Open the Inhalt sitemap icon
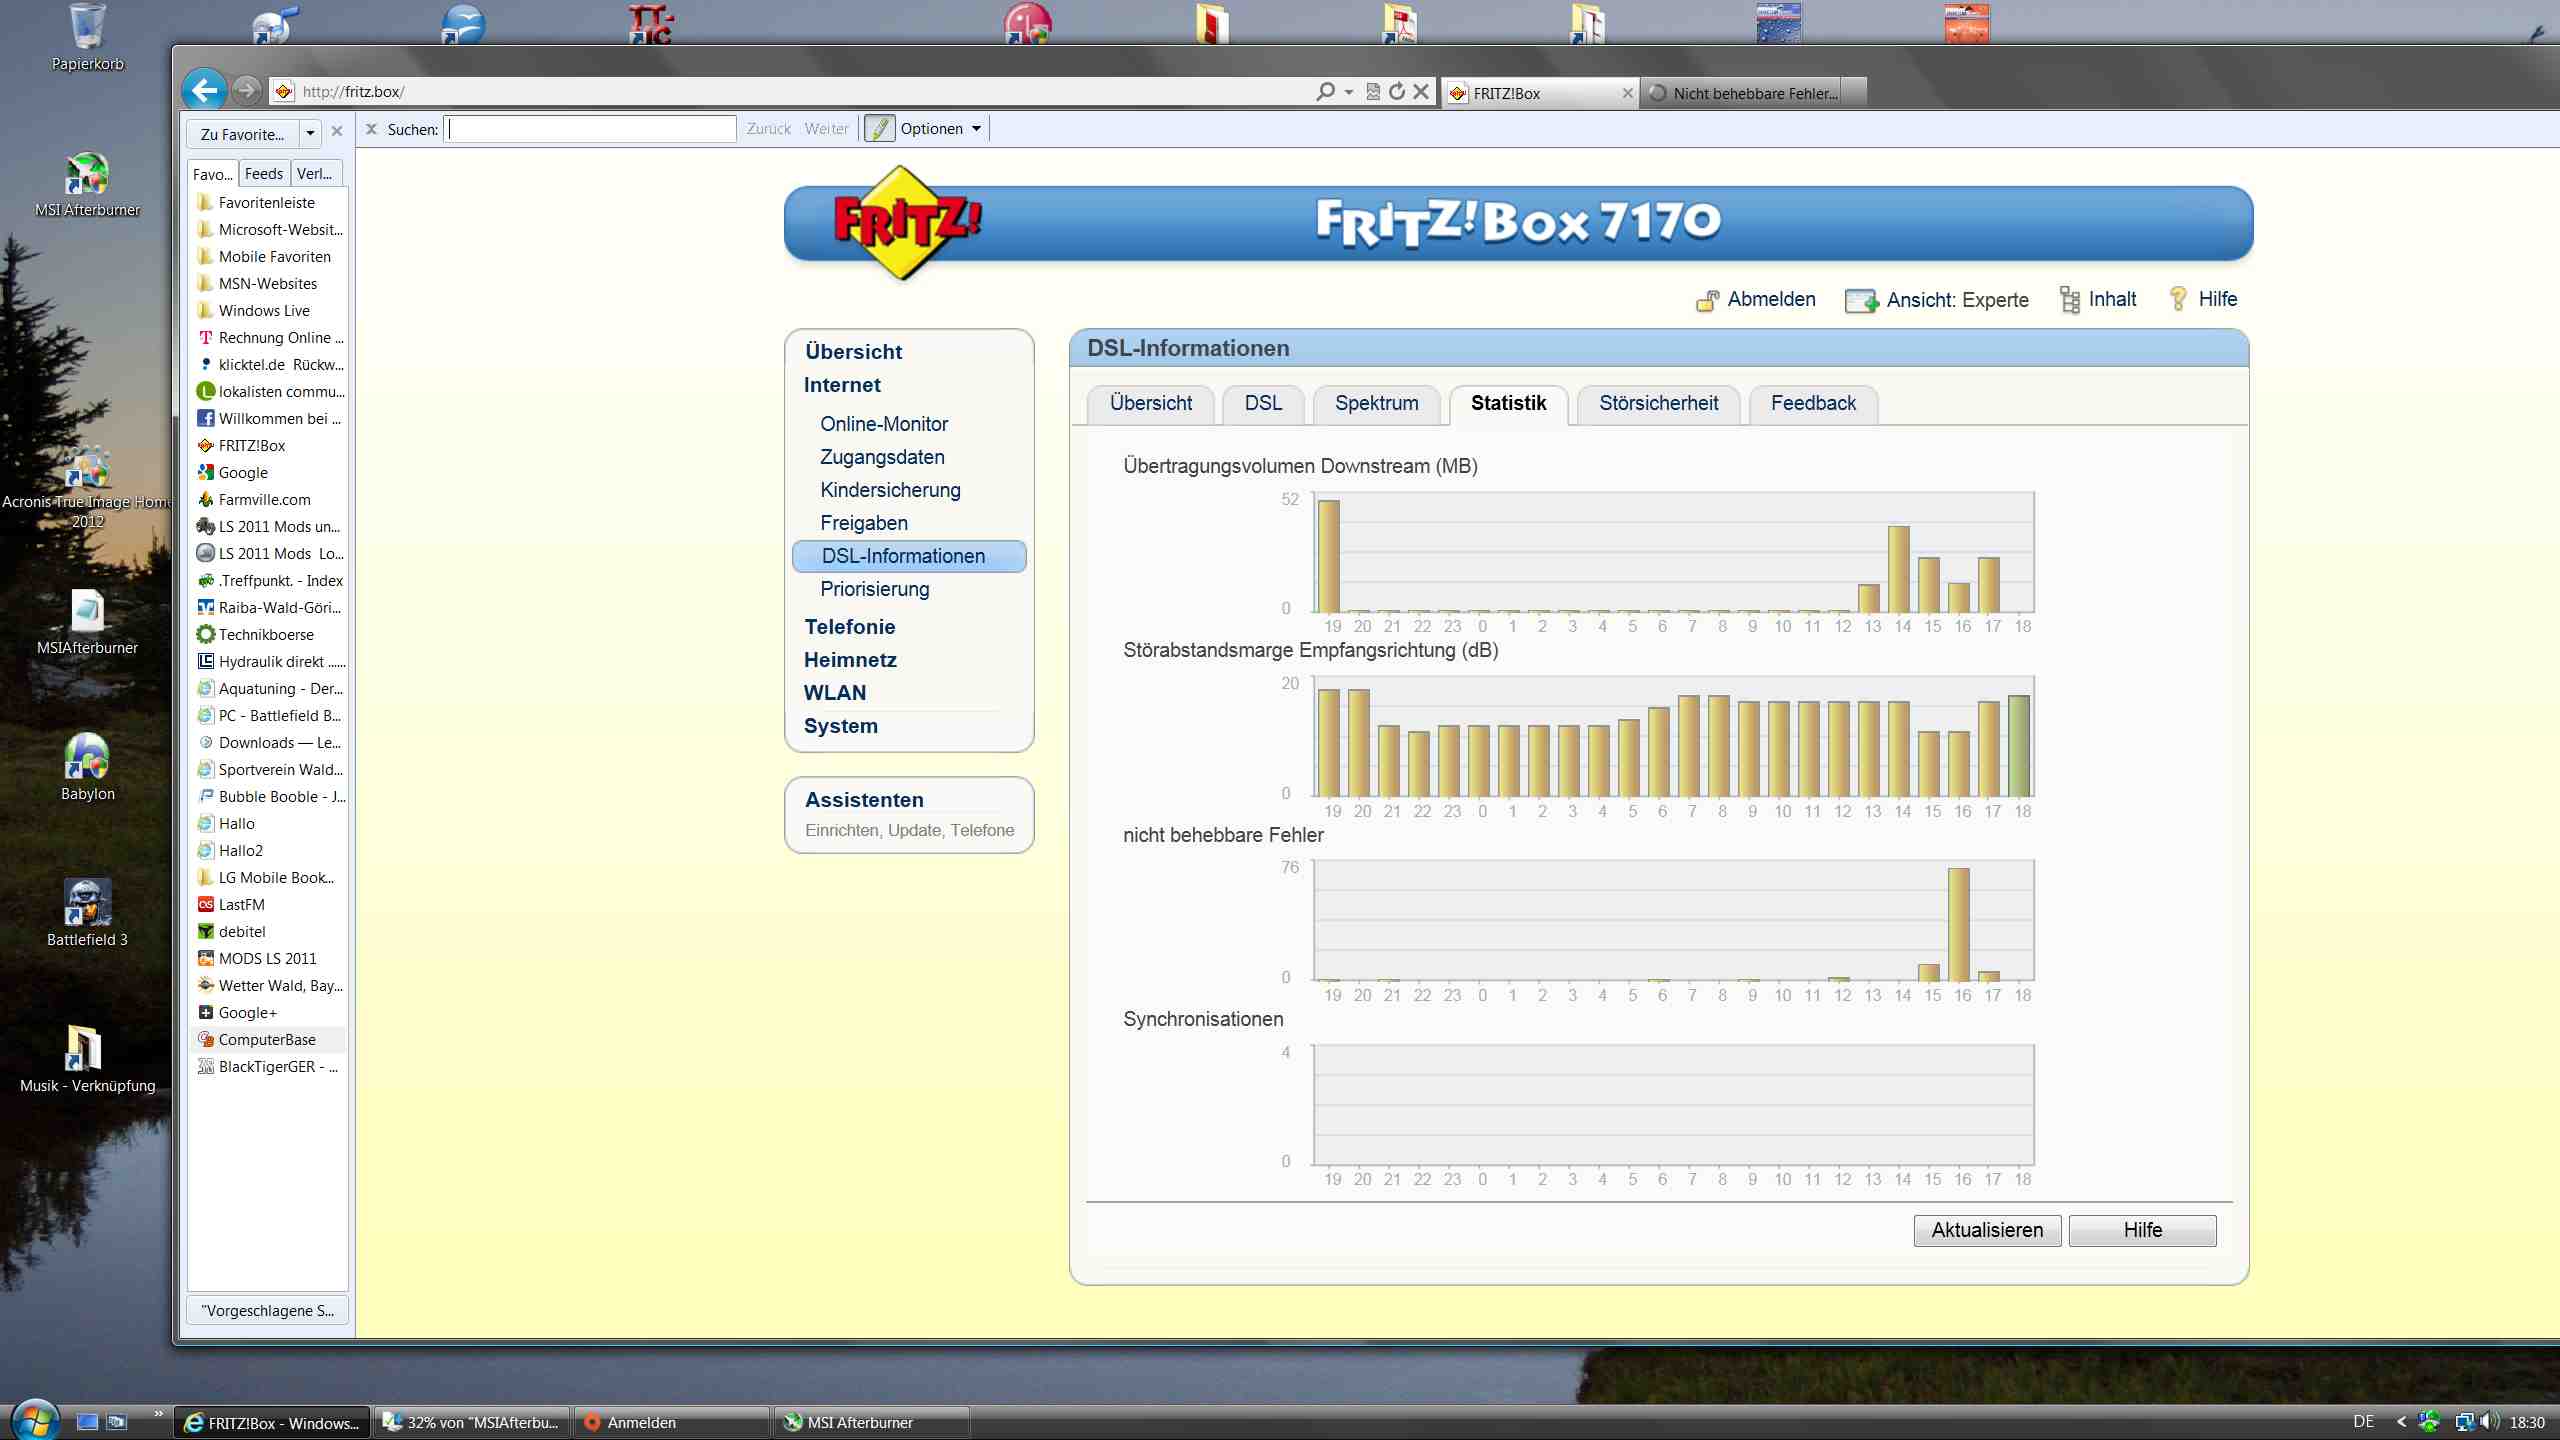The height and width of the screenshot is (1440, 2560). 2069,300
